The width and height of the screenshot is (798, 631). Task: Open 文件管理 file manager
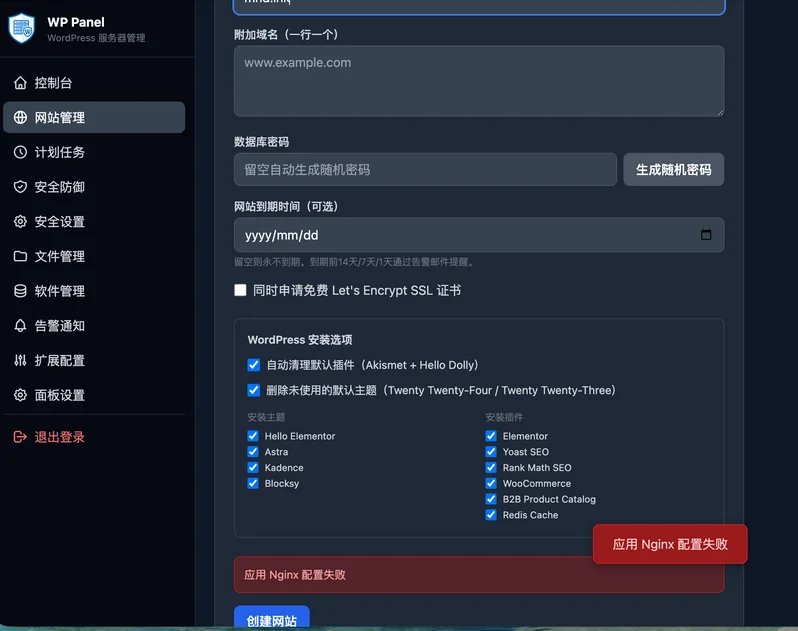click(x=94, y=256)
